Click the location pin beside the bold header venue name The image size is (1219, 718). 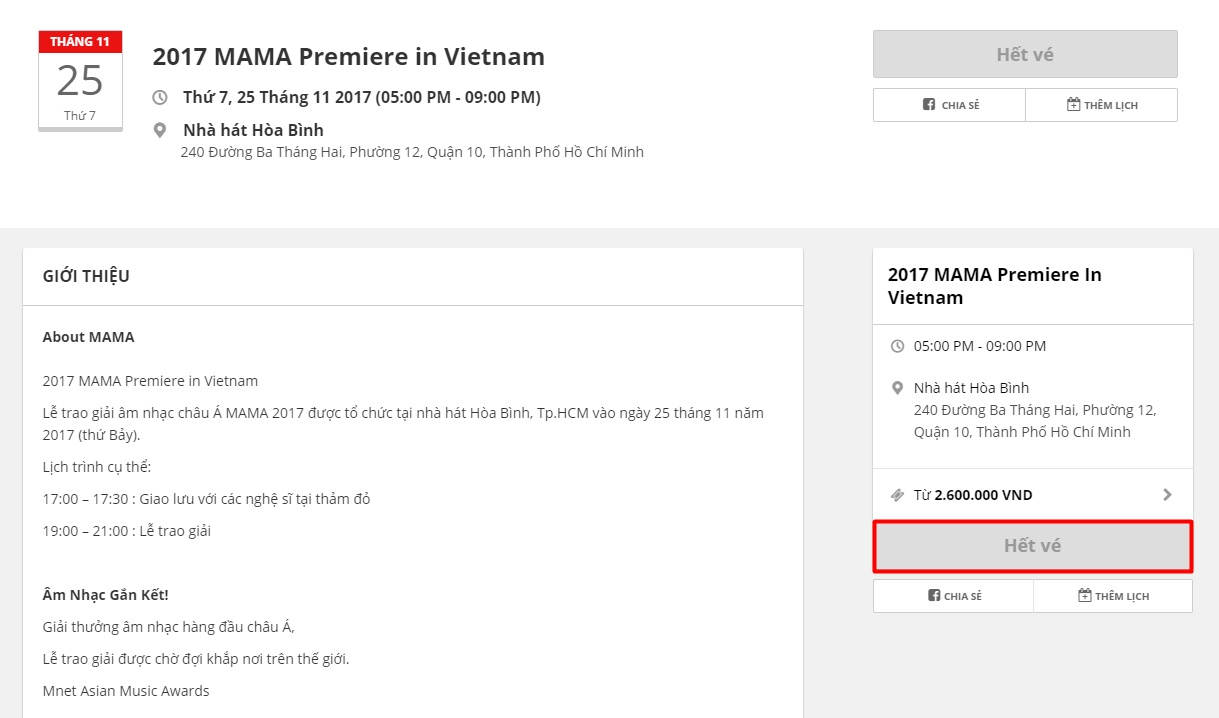click(160, 131)
